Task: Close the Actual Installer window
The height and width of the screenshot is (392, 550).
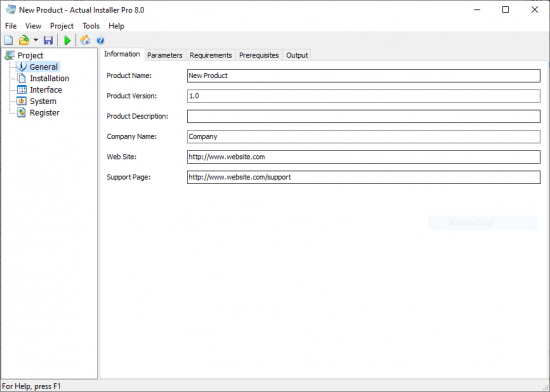Action: tap(535, 10)
